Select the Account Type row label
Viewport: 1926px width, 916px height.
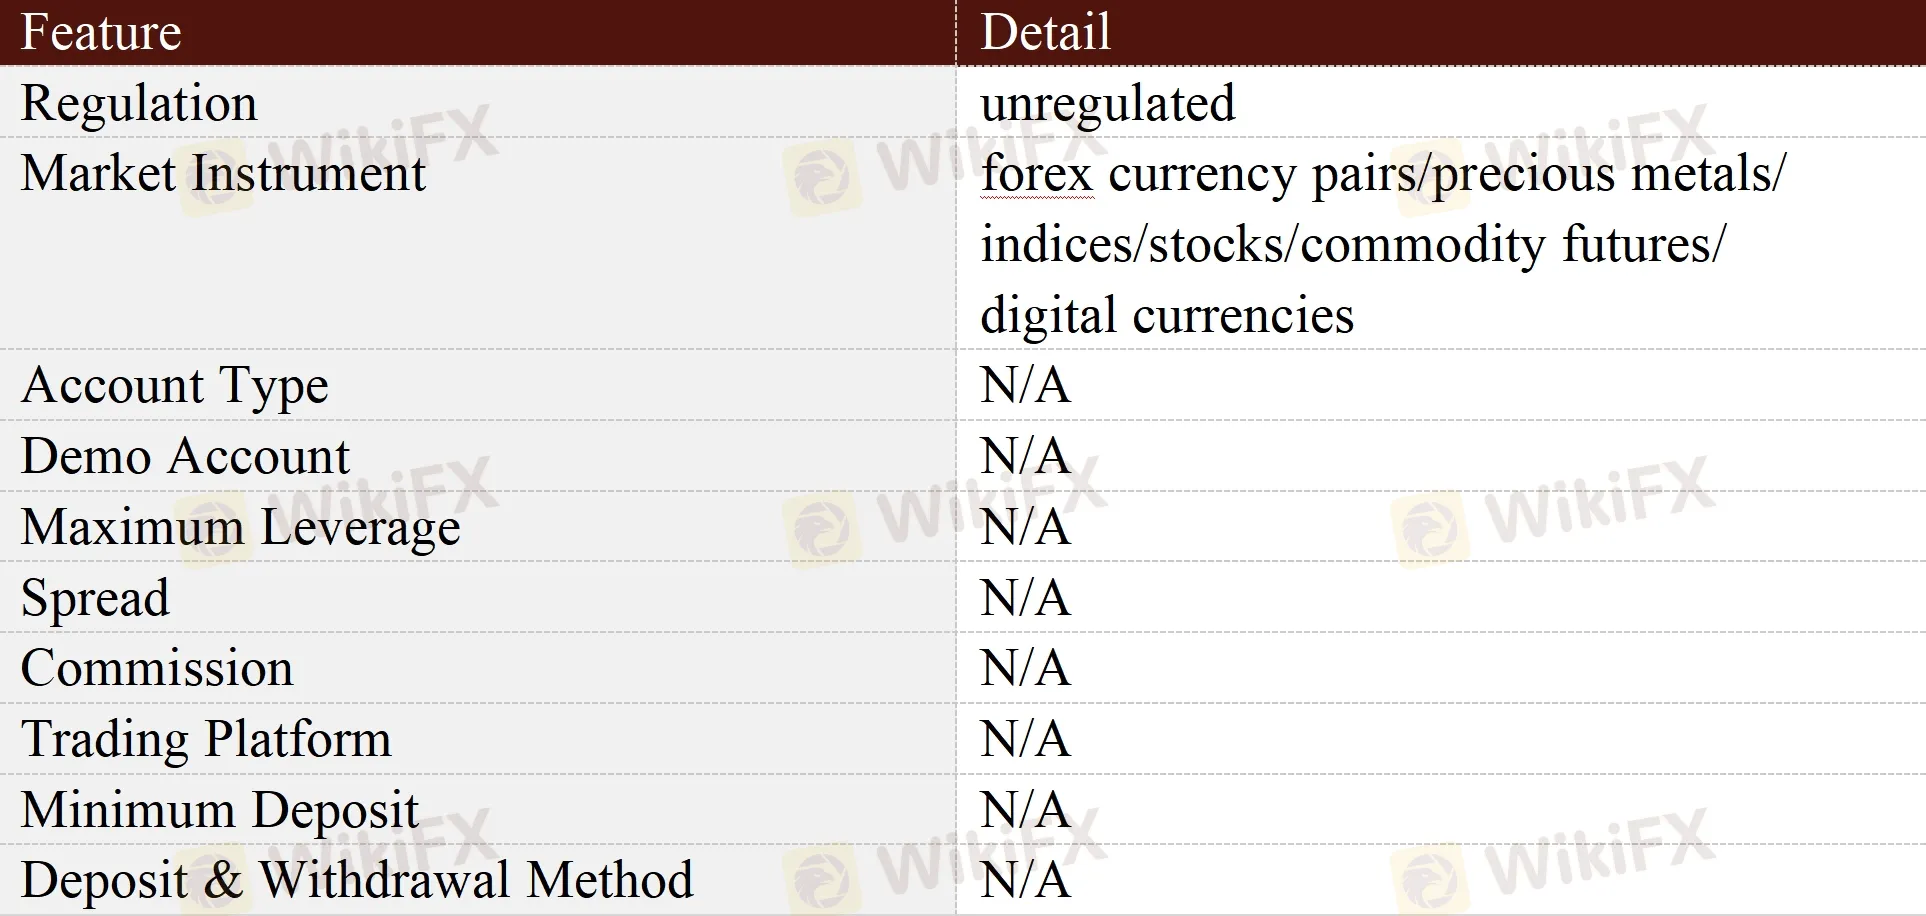[x=175, y=387]
